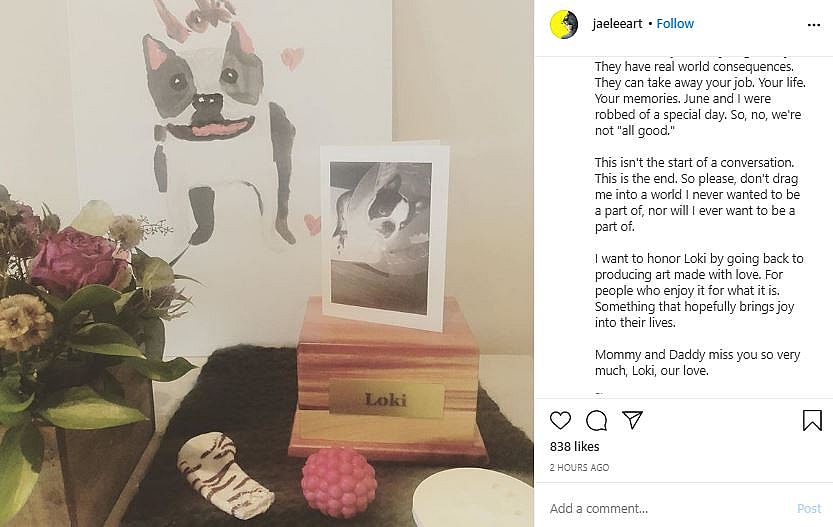The image size is (833, 527).
Task: Open the 2 HOURS AGO timestamp link
Action: click(x=579, y=468)
